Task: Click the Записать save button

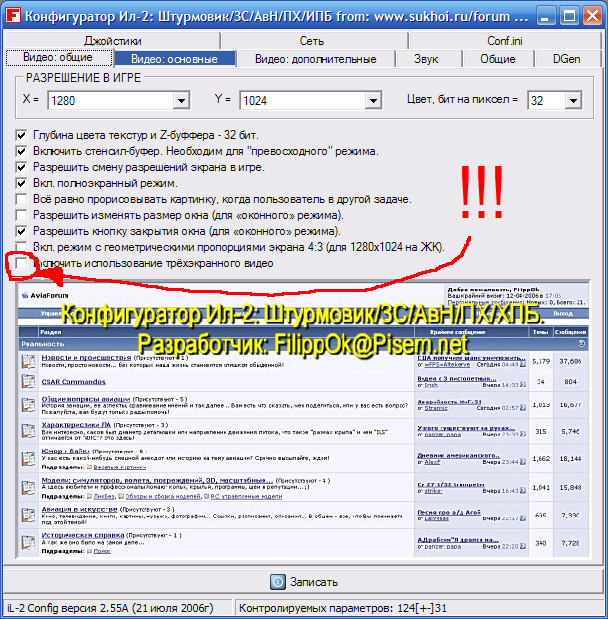Action: click(x=304, y=581)
